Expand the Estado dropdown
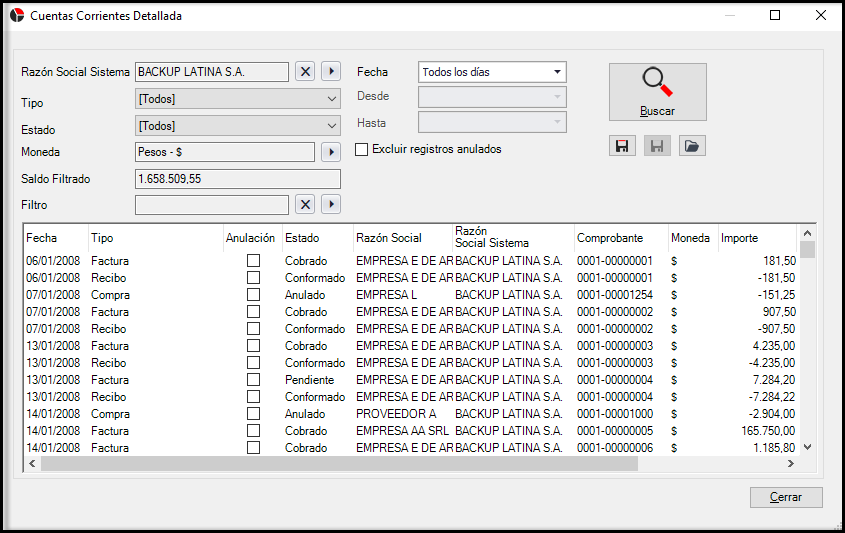 click(x=332, y=126)
